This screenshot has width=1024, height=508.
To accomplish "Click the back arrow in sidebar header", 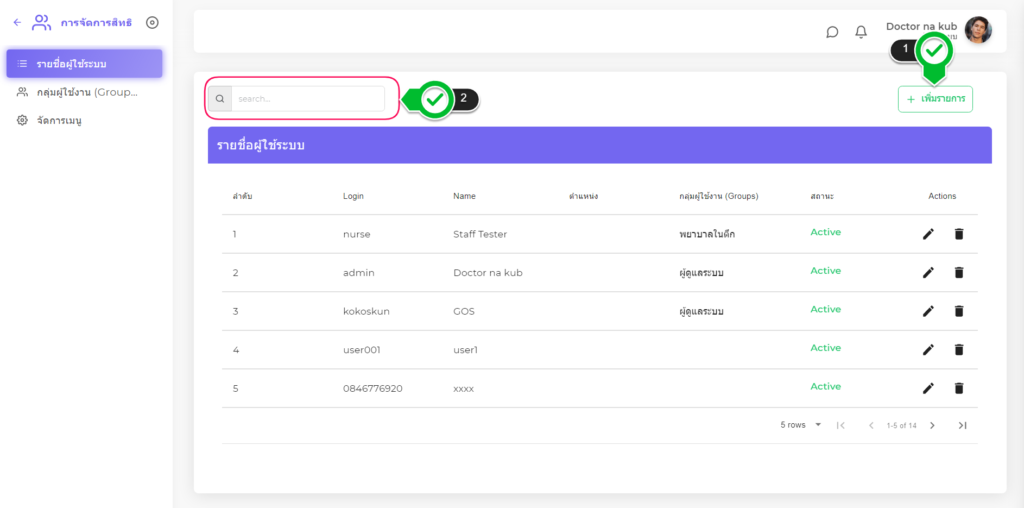I will point(17,22).
